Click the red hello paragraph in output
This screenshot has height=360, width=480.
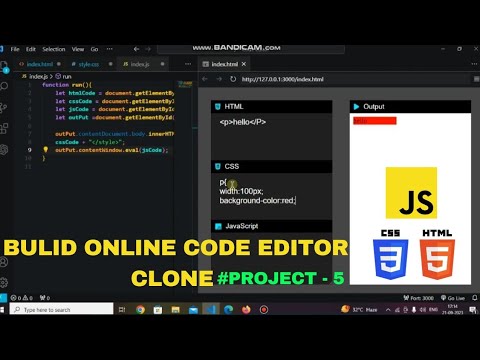point(375,121)
